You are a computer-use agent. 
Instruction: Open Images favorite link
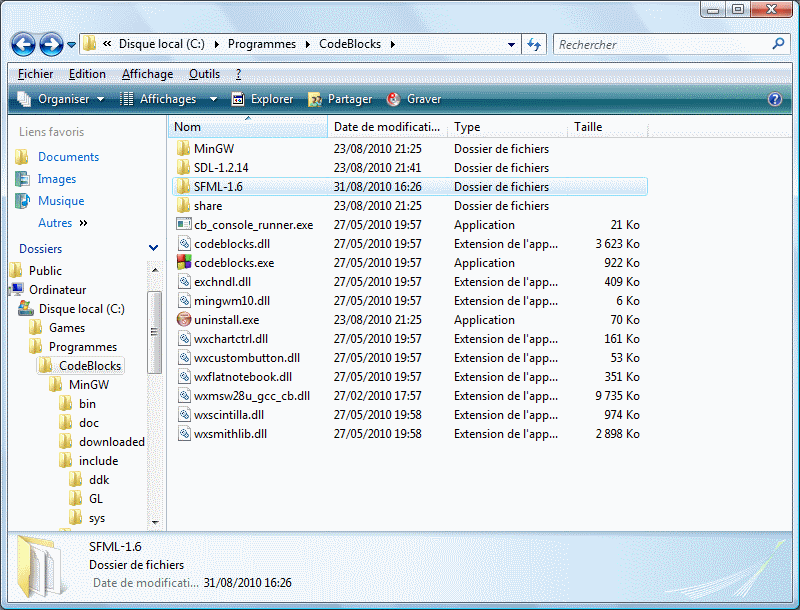(x=57, y=179)
